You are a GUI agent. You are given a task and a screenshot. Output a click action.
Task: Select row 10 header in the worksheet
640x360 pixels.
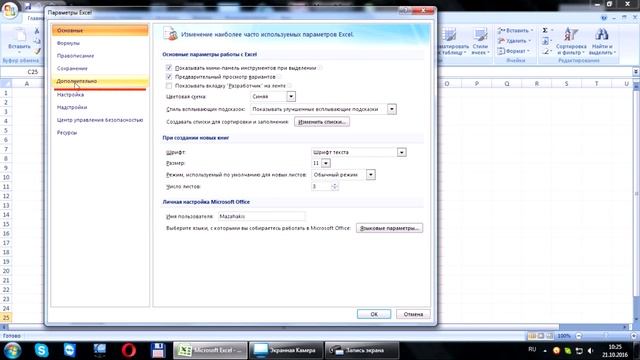(x=6, y=178)
